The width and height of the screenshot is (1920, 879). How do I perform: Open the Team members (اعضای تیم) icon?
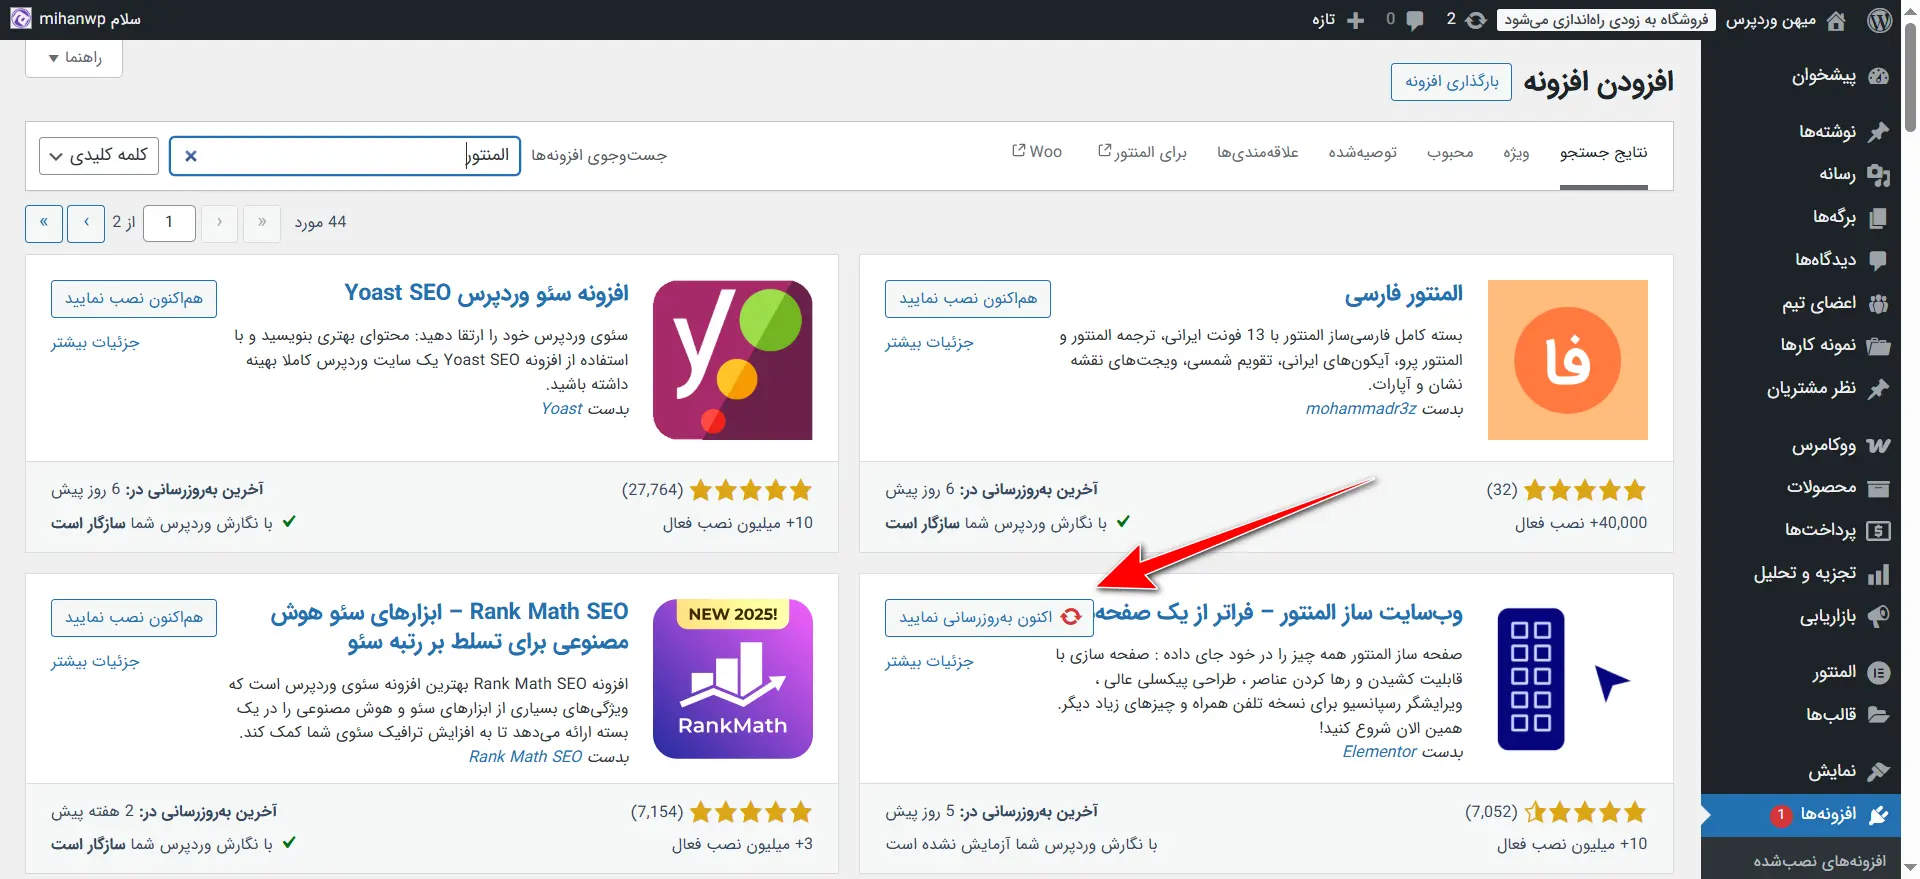point(1878,303)
